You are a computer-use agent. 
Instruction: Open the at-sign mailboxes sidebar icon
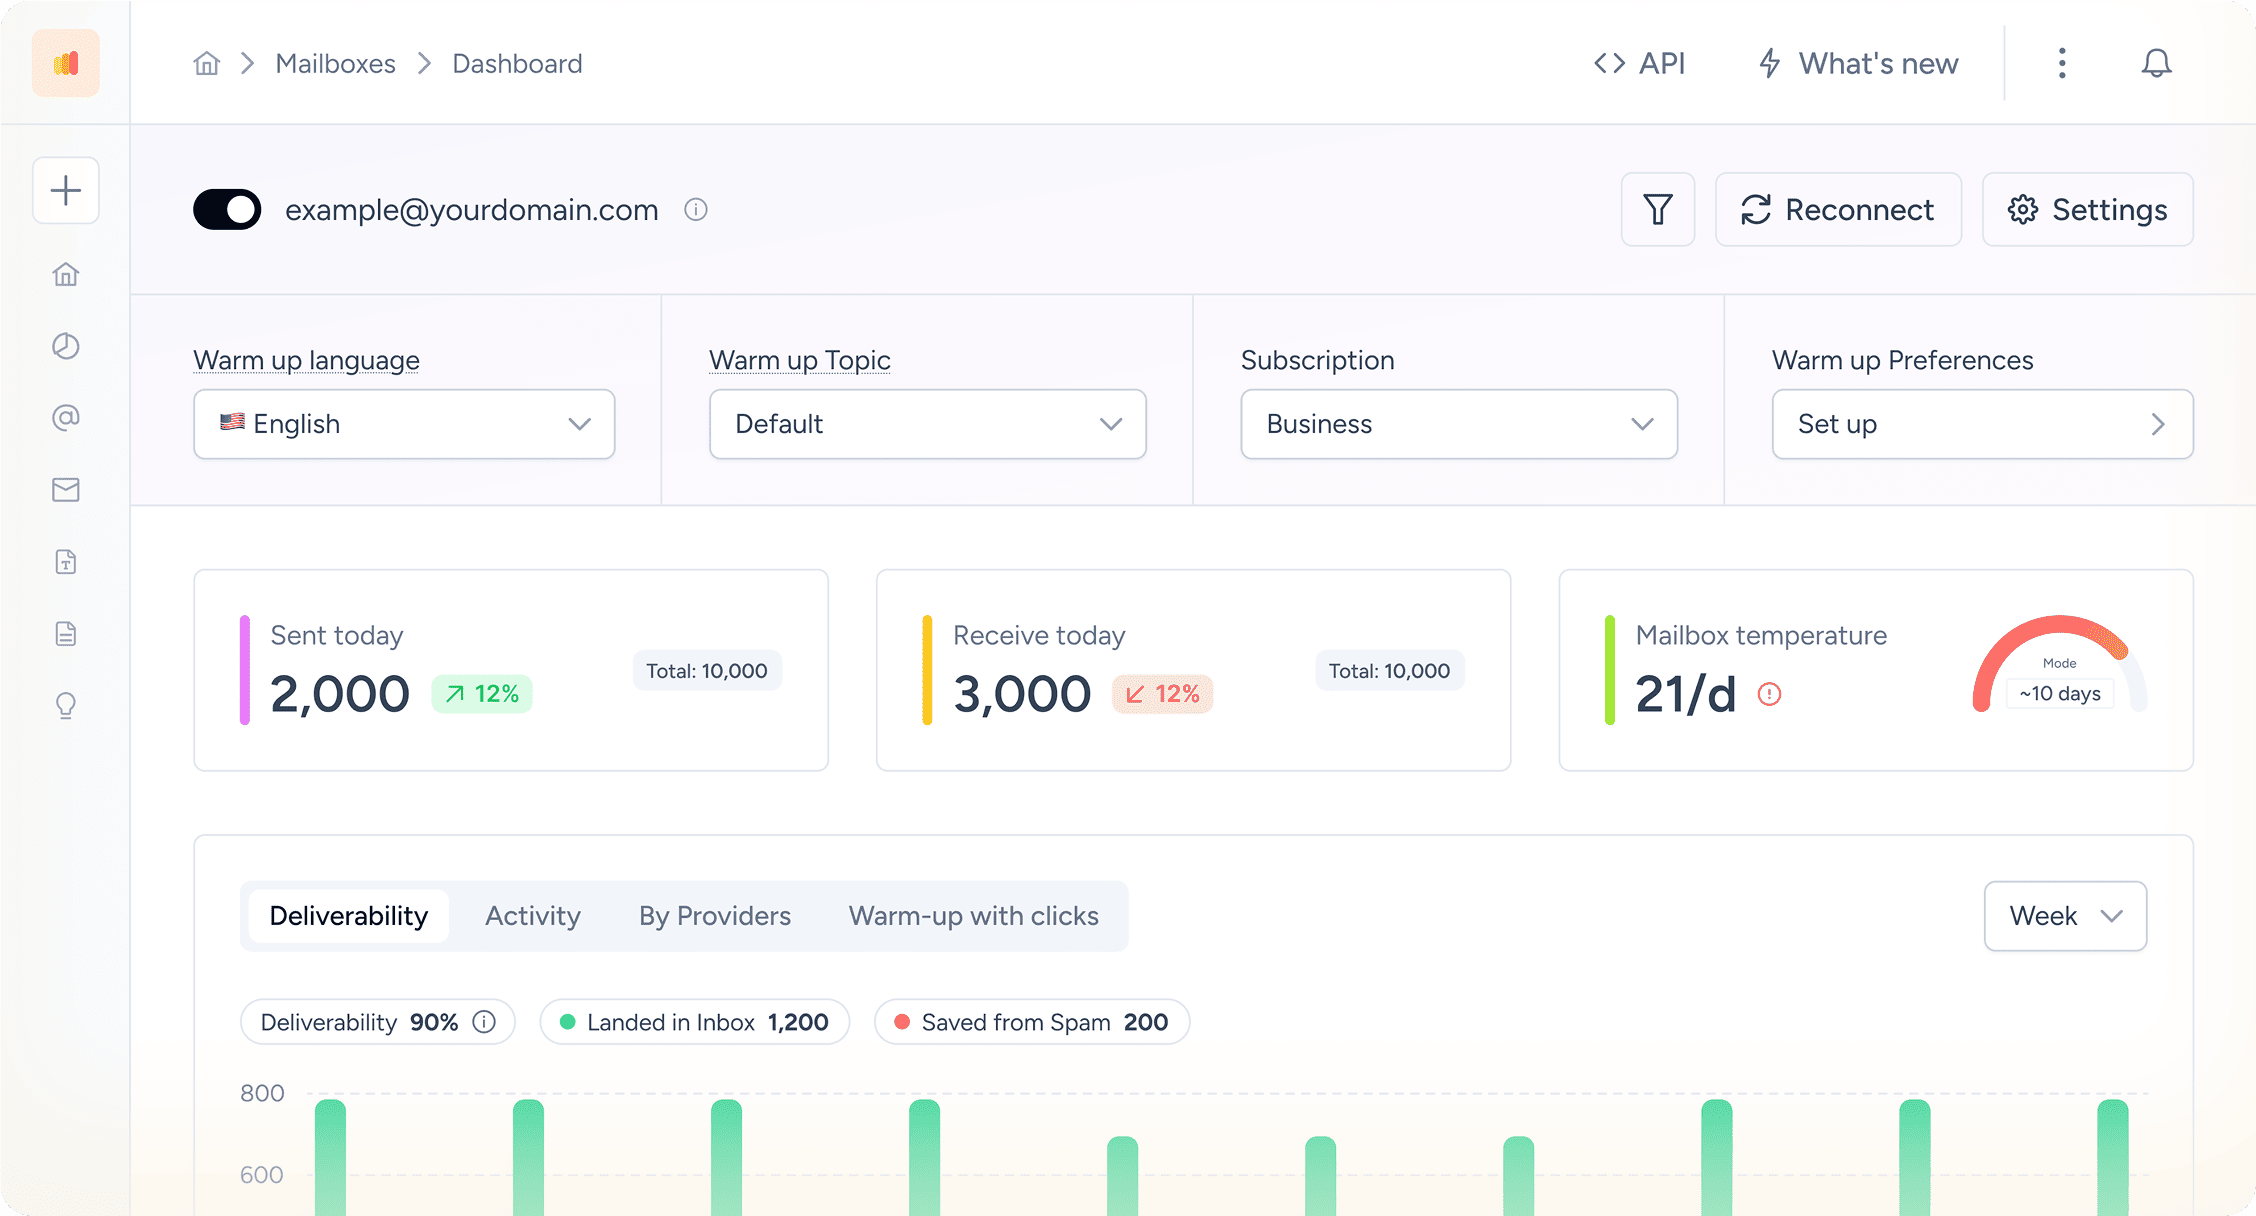(66, 418)
